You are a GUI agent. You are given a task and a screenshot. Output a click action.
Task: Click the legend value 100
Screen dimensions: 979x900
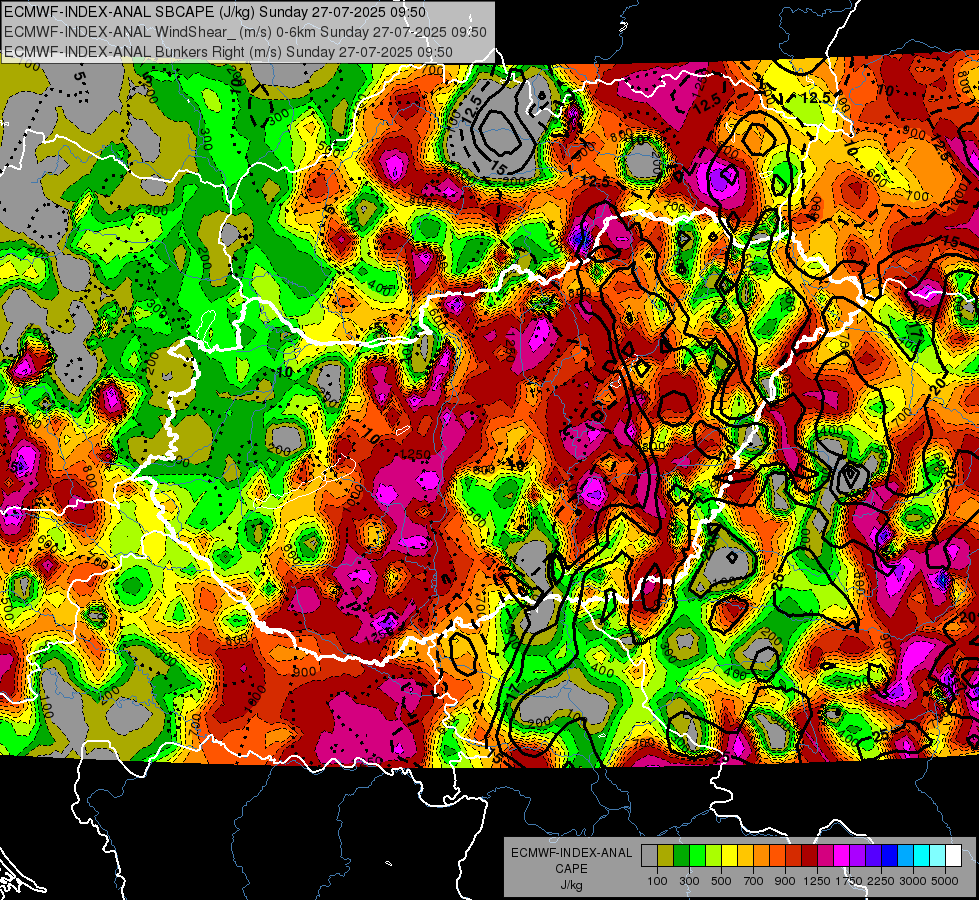pos(657,881)
